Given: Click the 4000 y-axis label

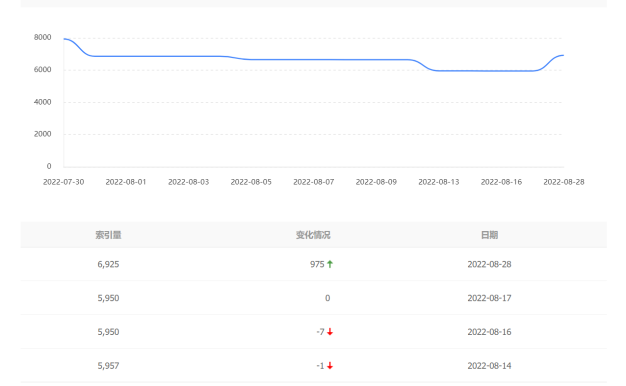Looking at the screenshot, I should [x=42, y=102].
